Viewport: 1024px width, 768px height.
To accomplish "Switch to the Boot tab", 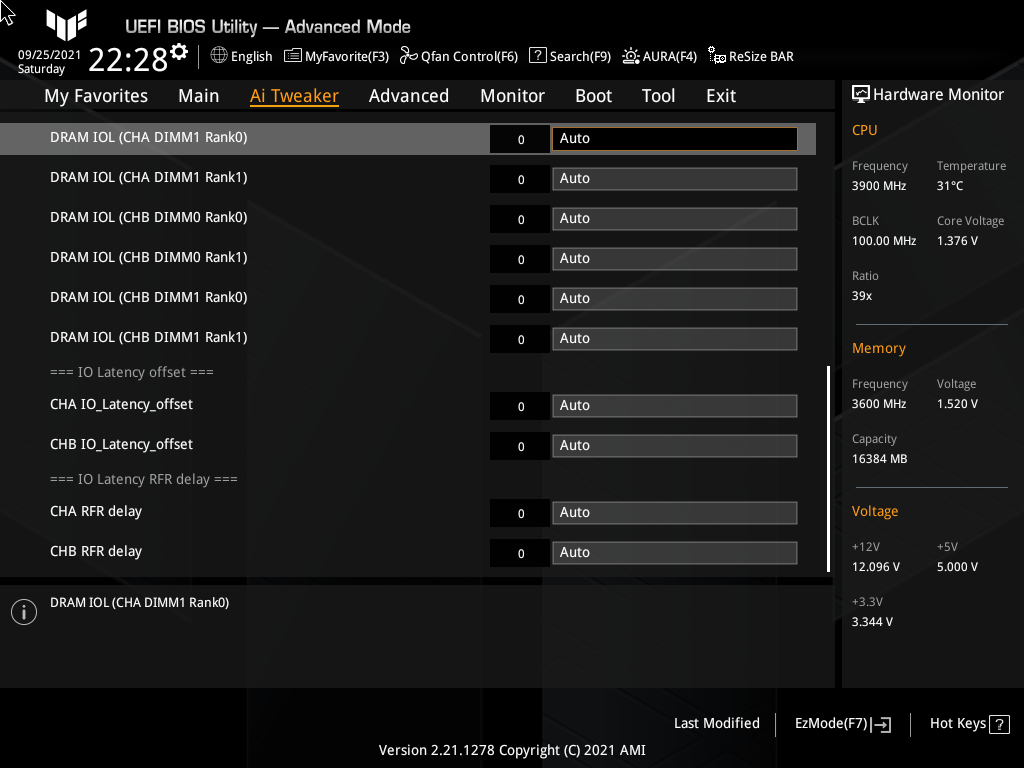I will 593,96.
